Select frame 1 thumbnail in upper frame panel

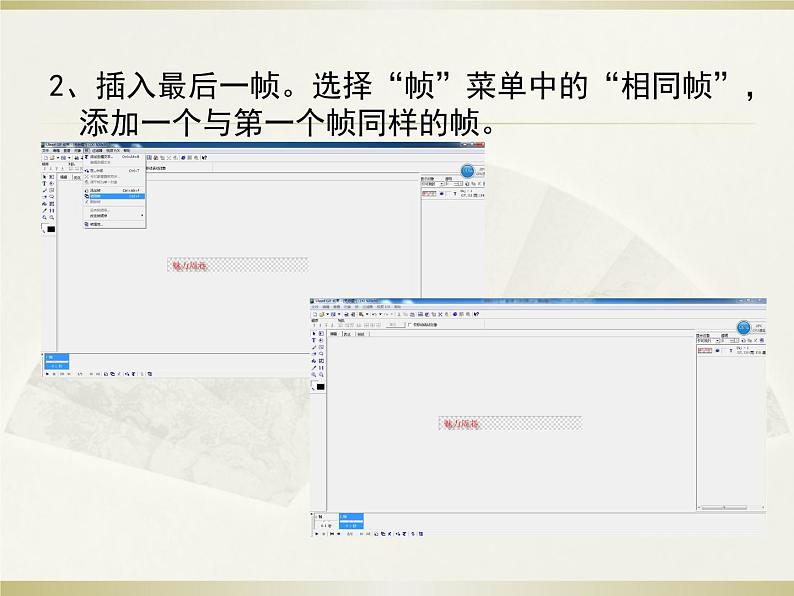coord(57,362)
